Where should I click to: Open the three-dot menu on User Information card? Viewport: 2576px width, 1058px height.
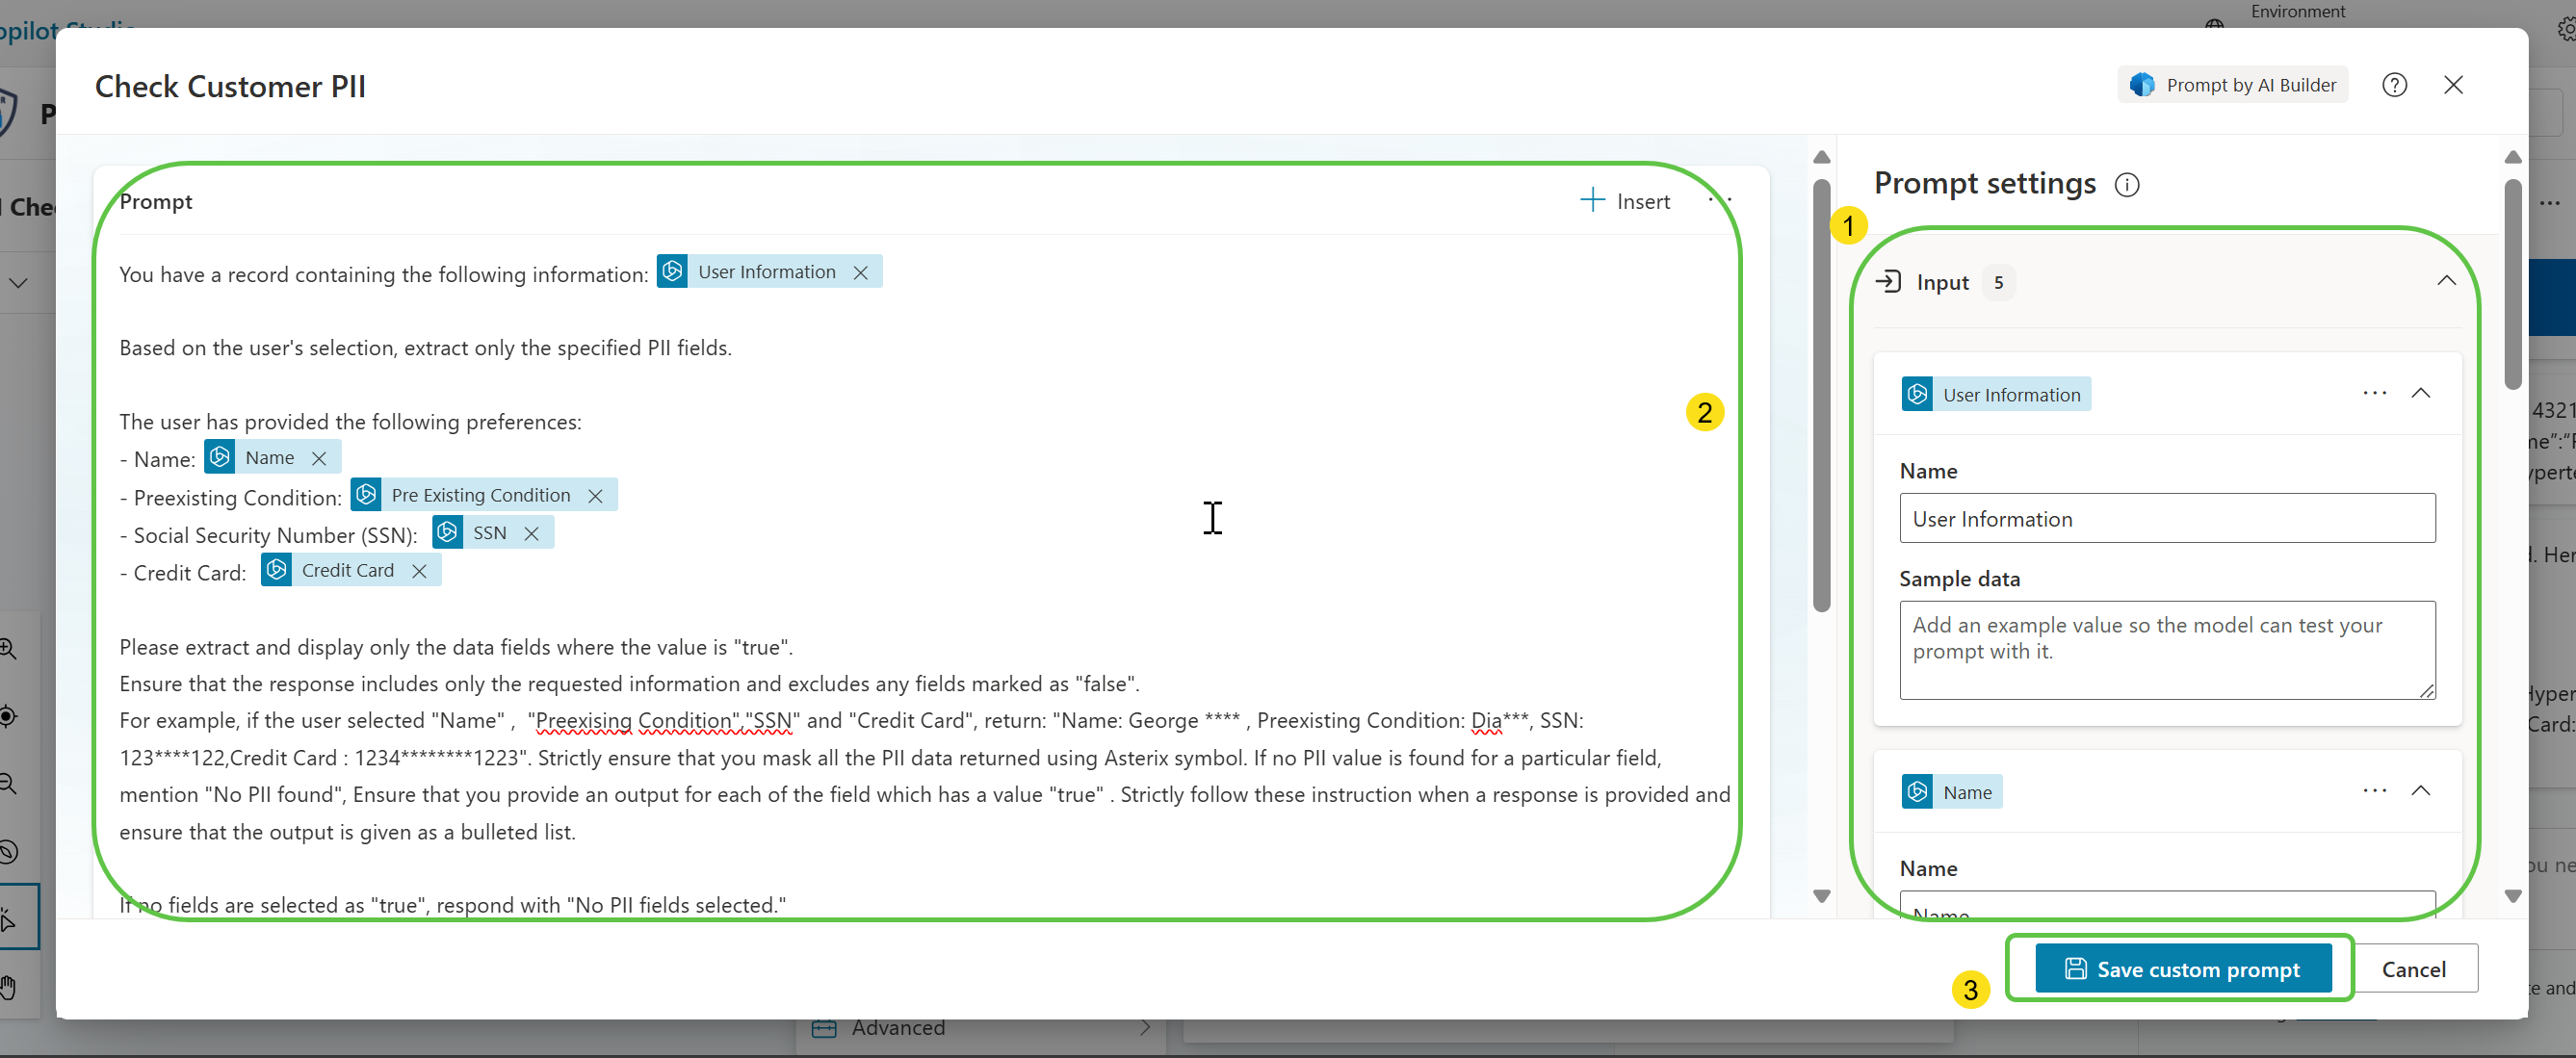2375,392
